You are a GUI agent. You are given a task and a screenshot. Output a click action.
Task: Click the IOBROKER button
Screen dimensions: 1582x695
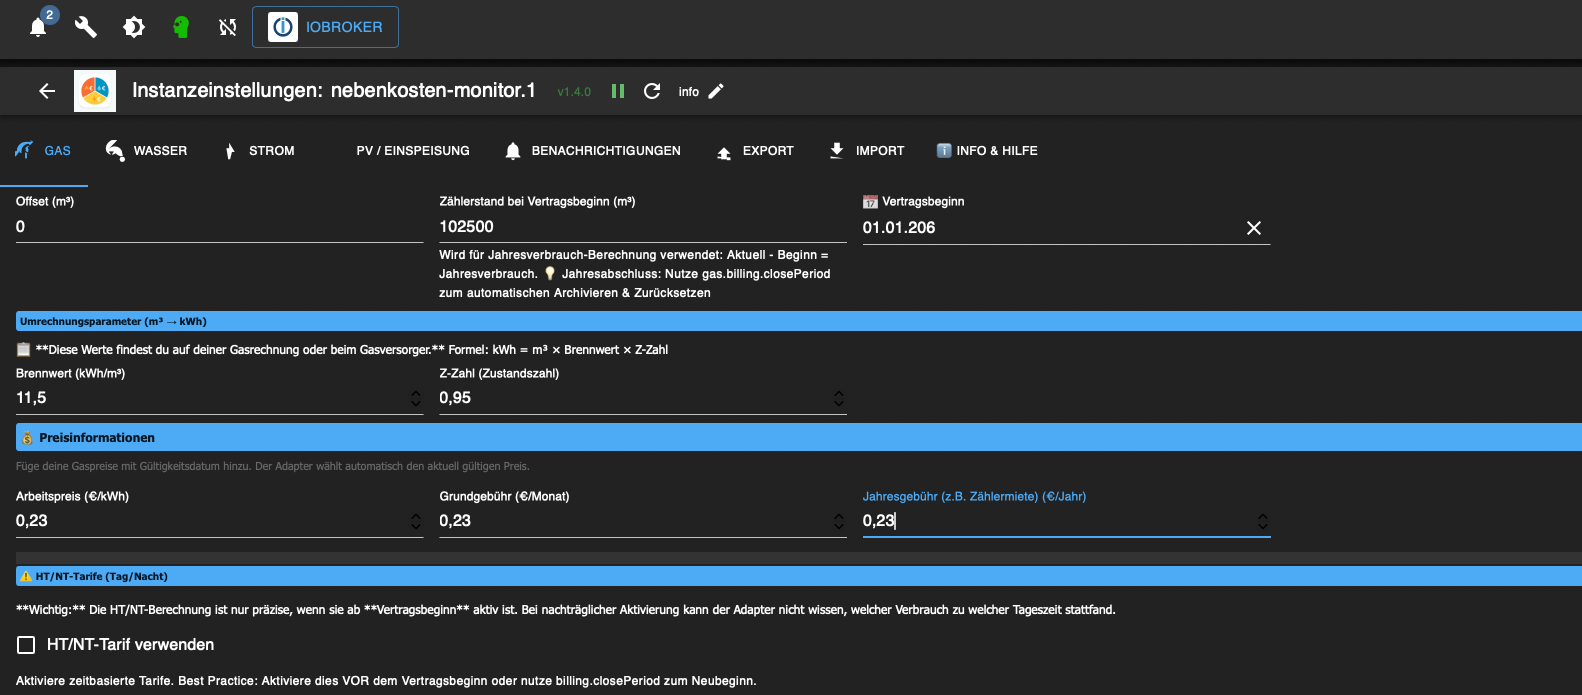point(325,27)
